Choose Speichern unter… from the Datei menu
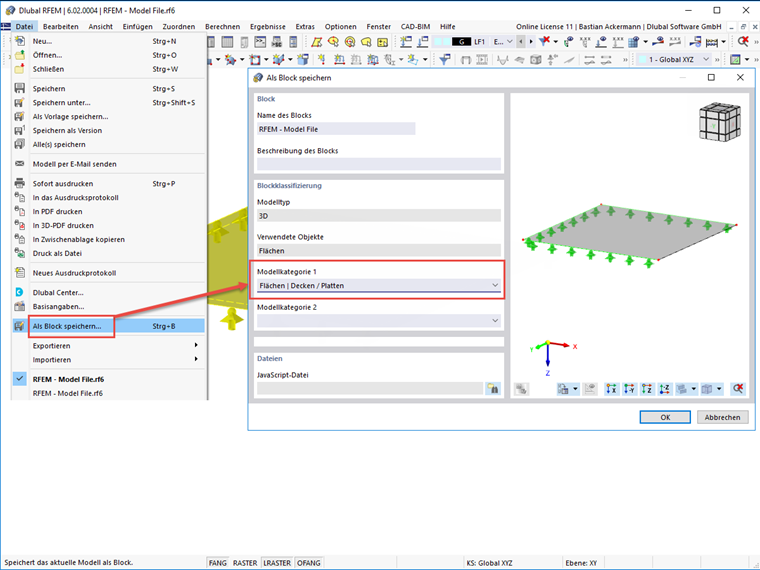 [109, 102]
